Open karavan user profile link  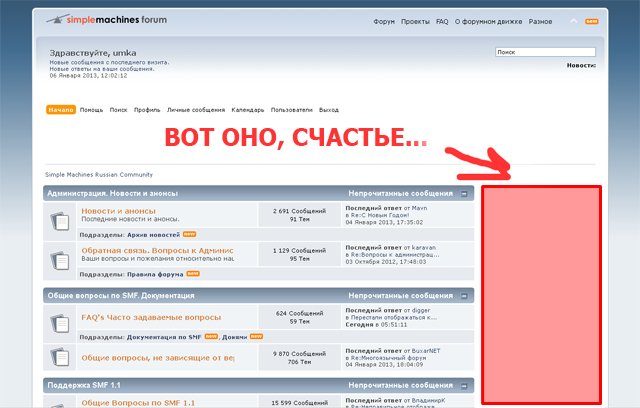point(424,248)
